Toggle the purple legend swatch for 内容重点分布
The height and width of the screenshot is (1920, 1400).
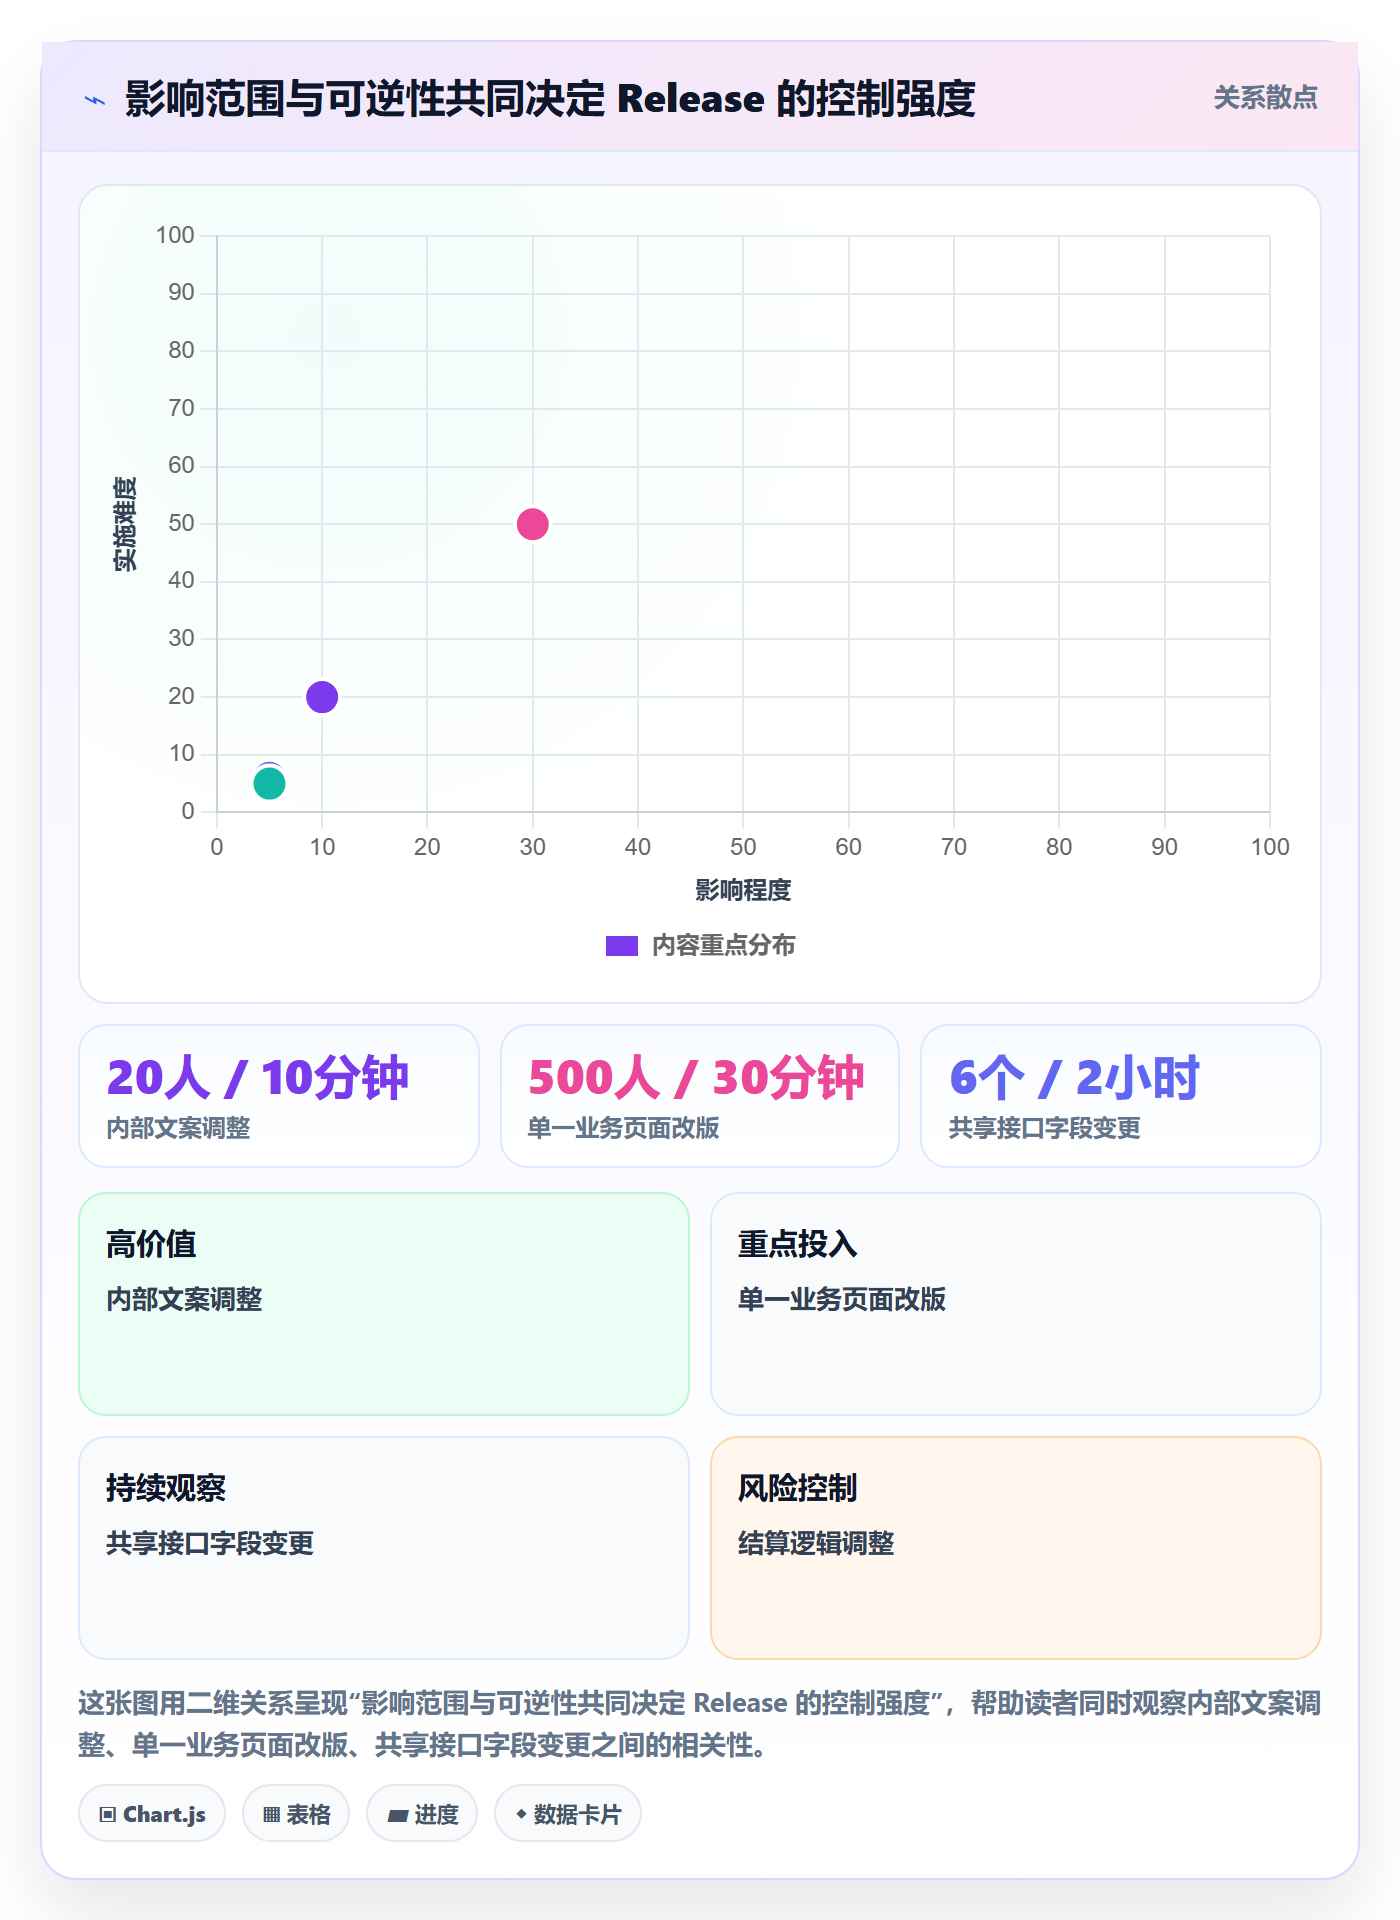click(621, 946)
